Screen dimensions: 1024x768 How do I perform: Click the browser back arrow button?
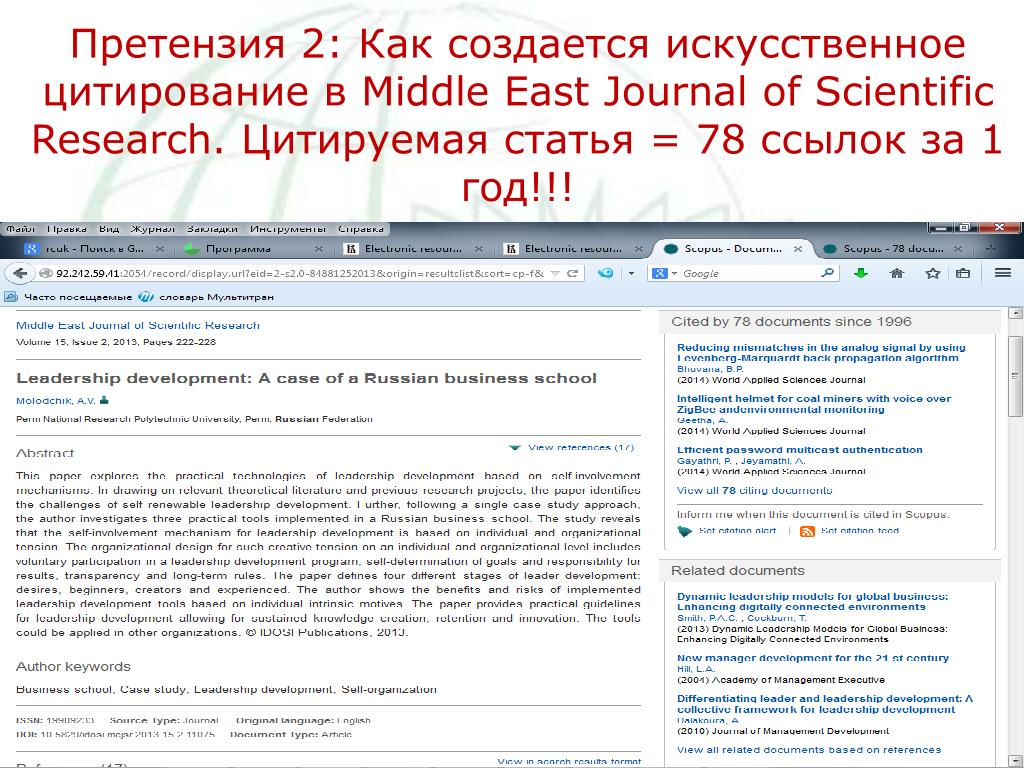tap(20, 273)
